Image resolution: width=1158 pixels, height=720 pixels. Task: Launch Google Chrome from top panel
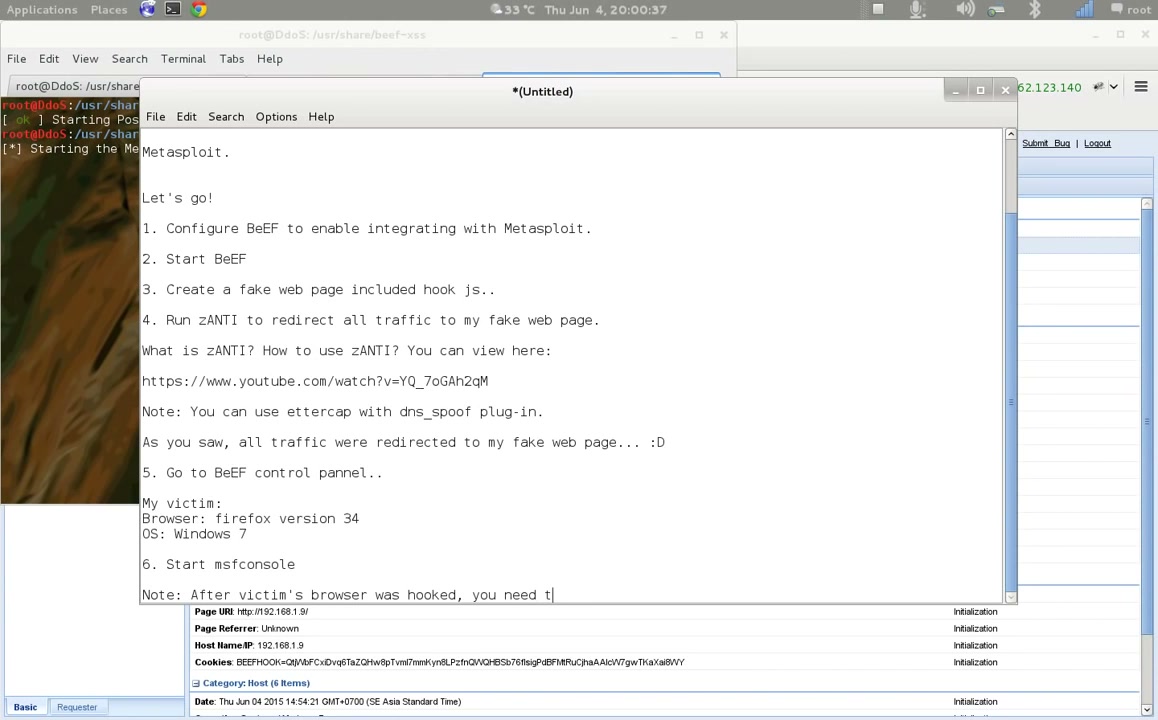pyautogui.click(x=199, y=10)
